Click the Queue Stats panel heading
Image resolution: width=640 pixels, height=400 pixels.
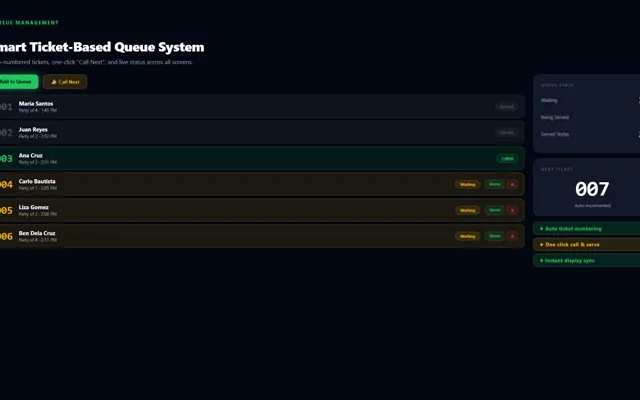(557, 85)
